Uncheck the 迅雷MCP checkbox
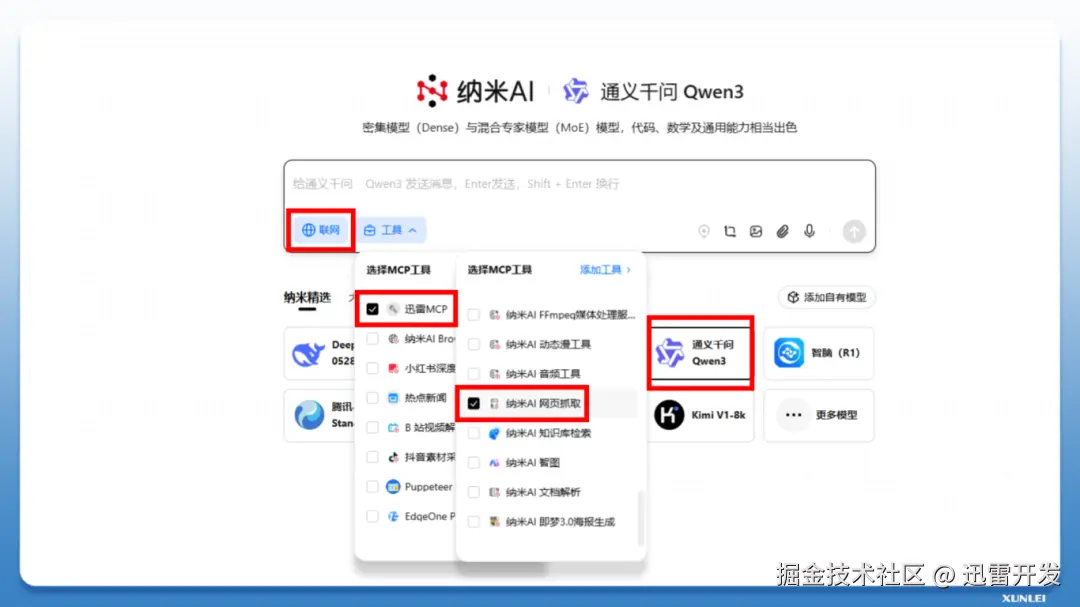Viewport: 1080px width, 607px height. 373,309
